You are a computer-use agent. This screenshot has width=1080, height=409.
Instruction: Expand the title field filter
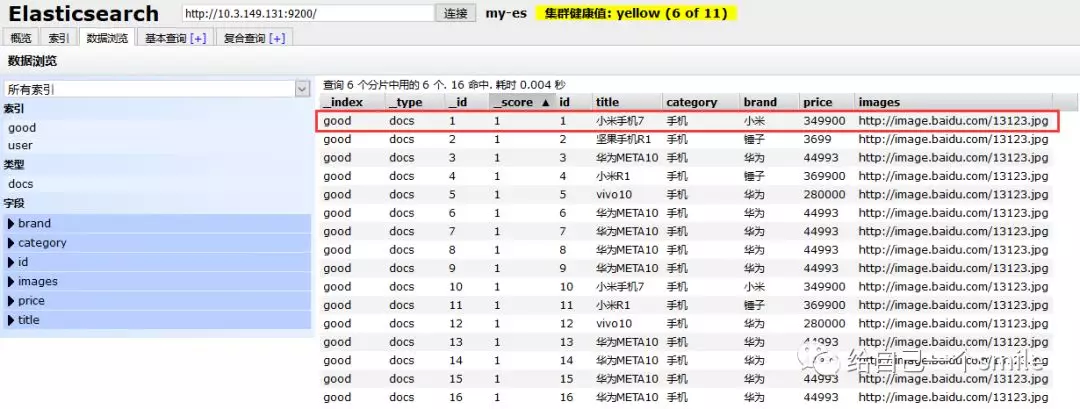coord(156,319)
